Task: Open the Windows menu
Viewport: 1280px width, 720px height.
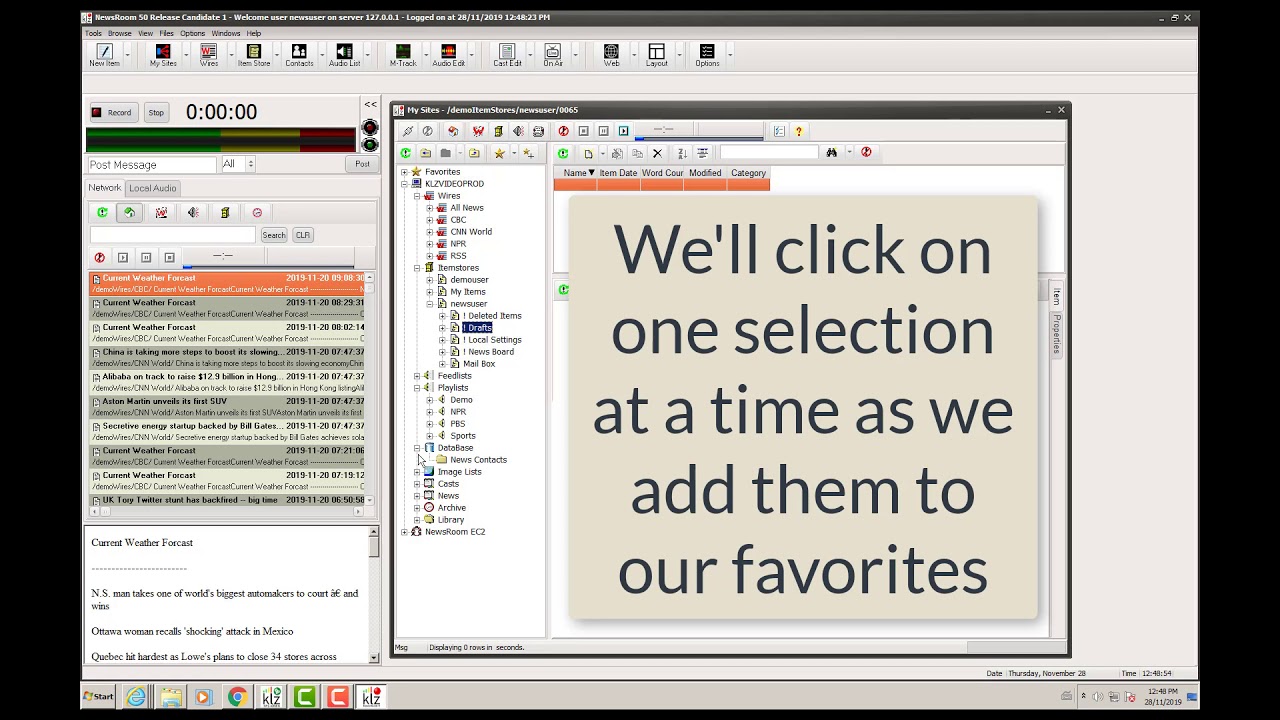Action: (x=226, y=33)
